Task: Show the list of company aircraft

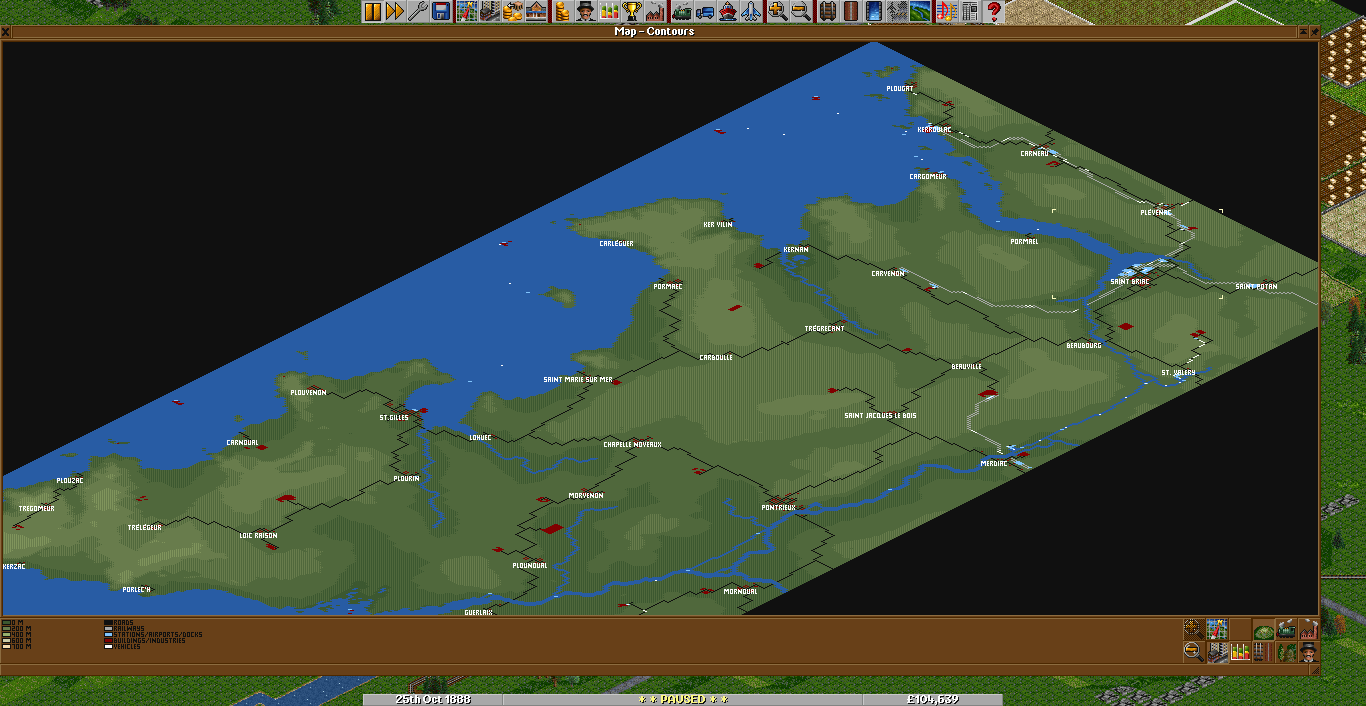Action: click(x=751, y=11)
